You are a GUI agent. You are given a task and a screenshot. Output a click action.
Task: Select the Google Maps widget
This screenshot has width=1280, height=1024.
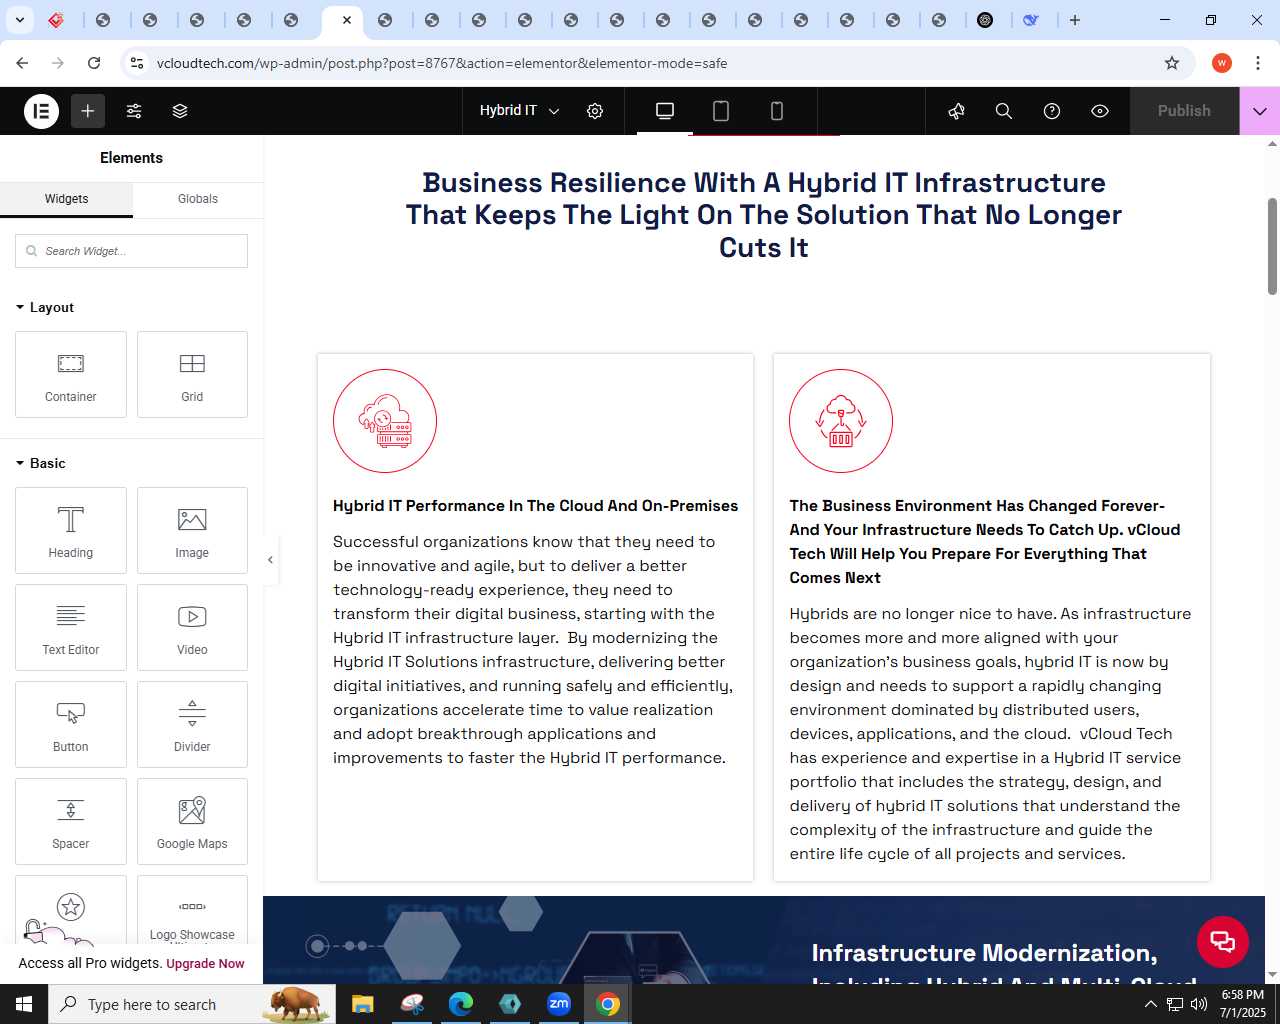tap(192, 822)
